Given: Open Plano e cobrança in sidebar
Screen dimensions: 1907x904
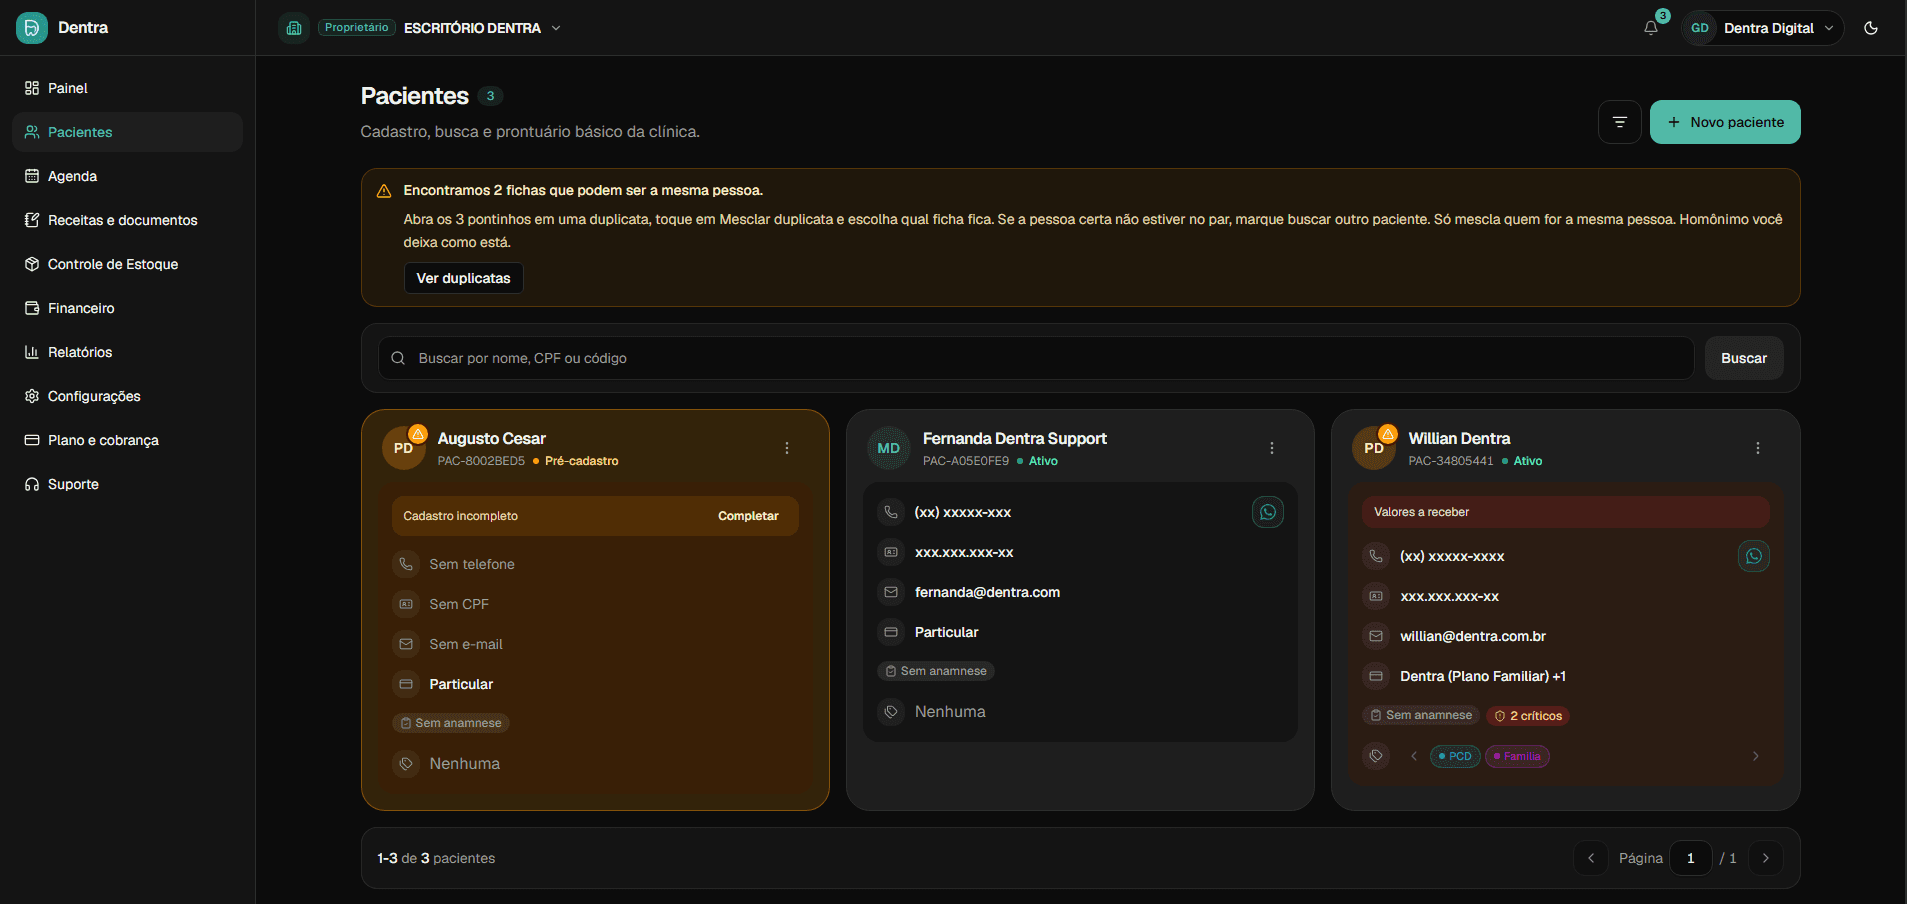Looking at the screenshot, I should point(127,440).
